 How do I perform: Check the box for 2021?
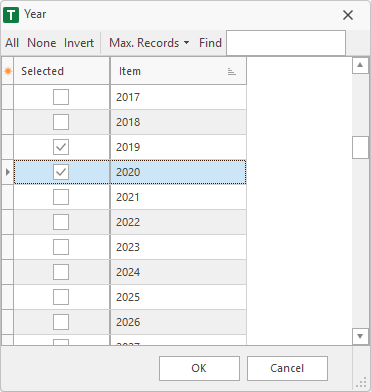coord(61,197)
